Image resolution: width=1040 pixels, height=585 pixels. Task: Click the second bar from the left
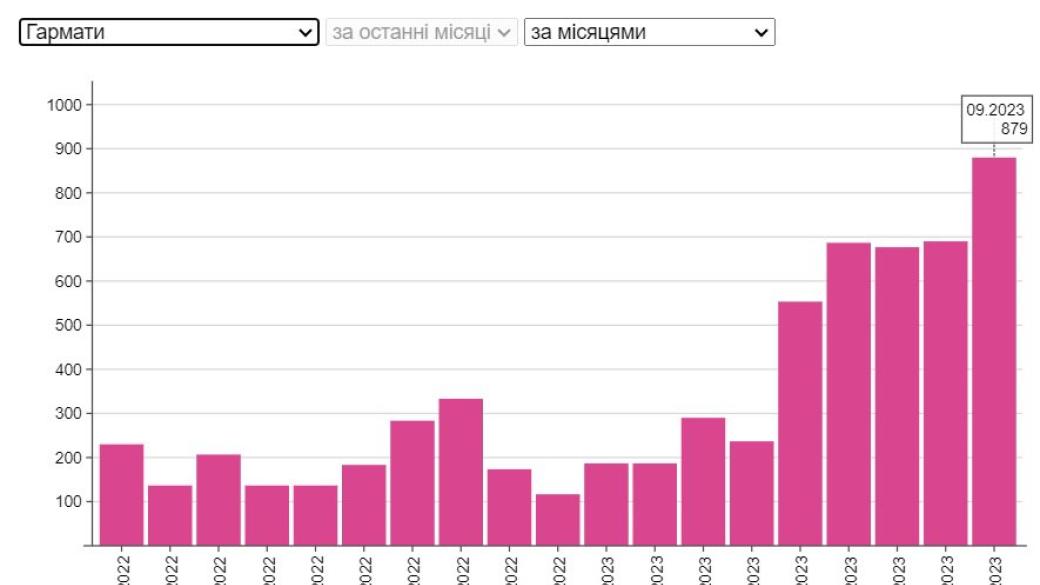pos(170,515)
